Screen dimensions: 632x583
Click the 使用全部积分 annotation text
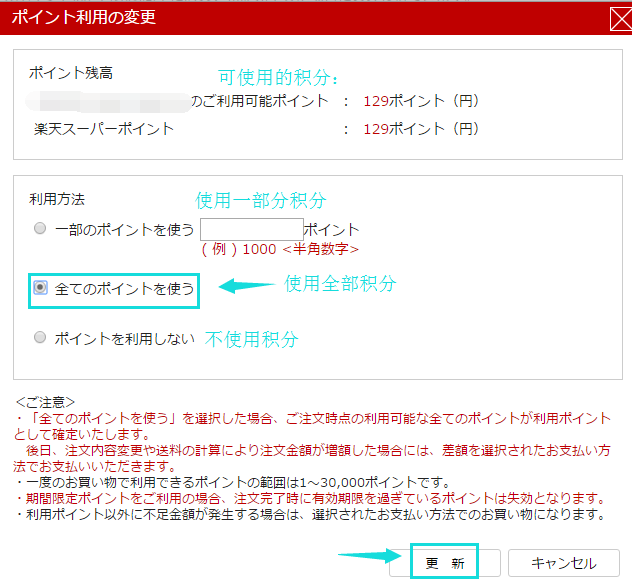340,284
